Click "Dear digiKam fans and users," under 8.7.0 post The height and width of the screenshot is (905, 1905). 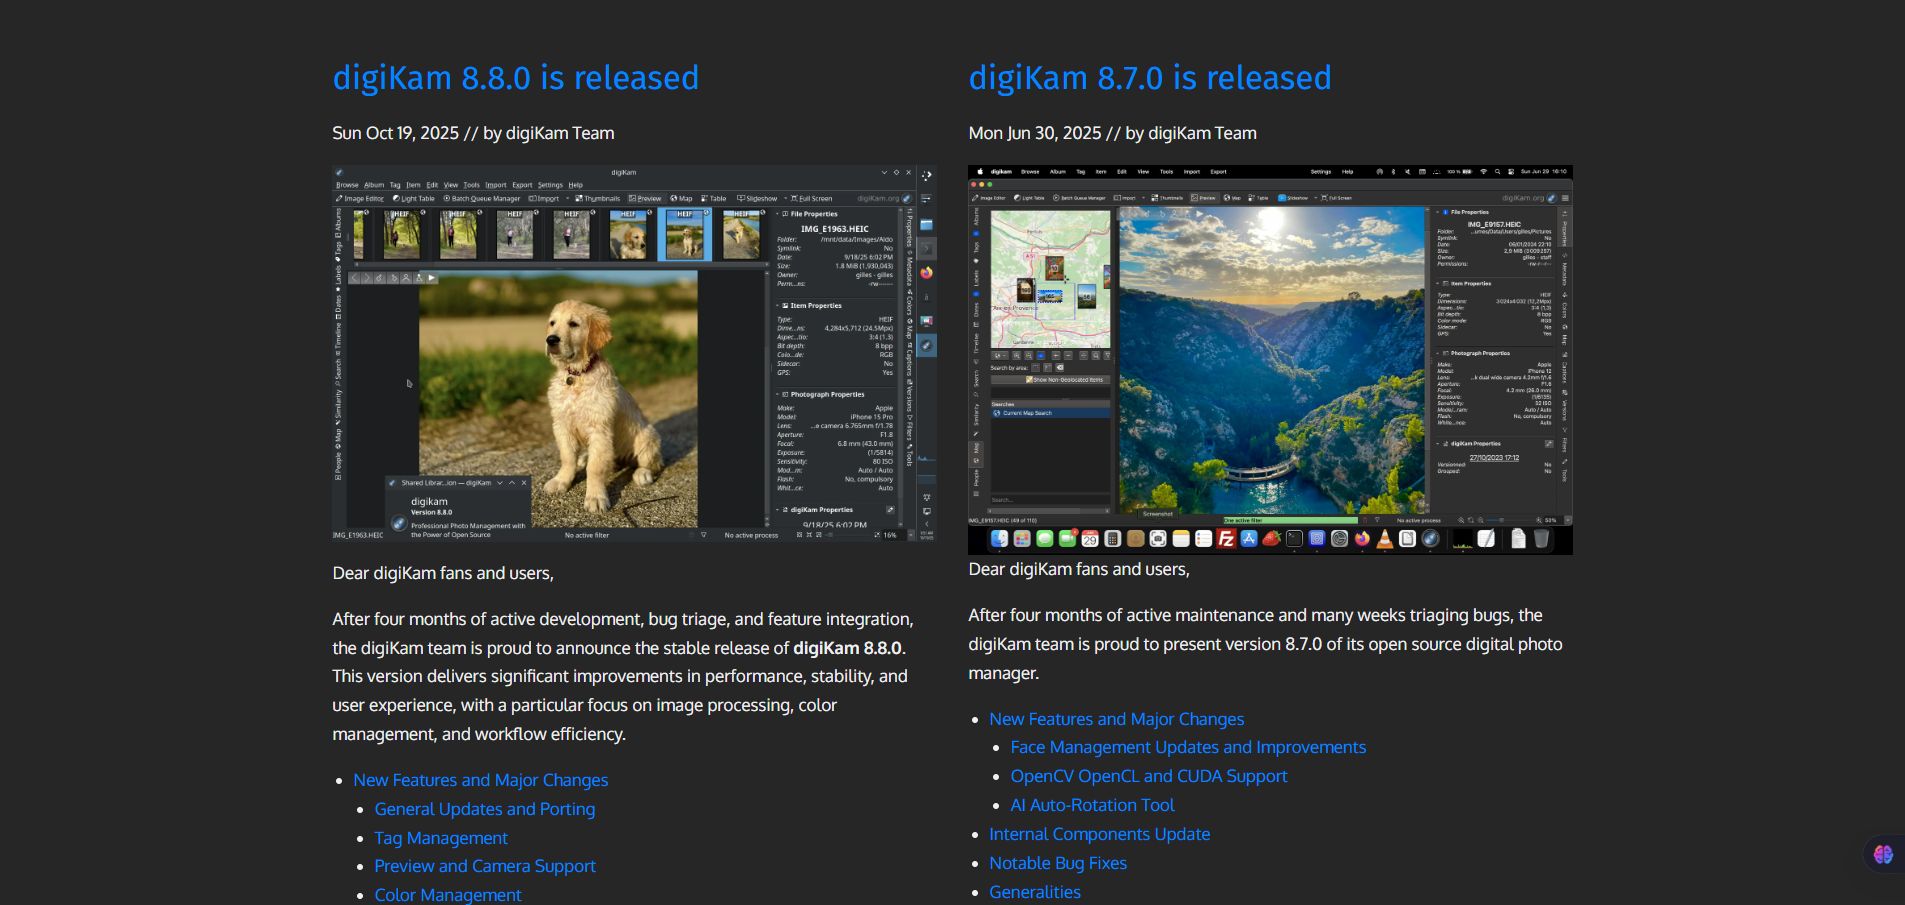[x=1079, y=569]
